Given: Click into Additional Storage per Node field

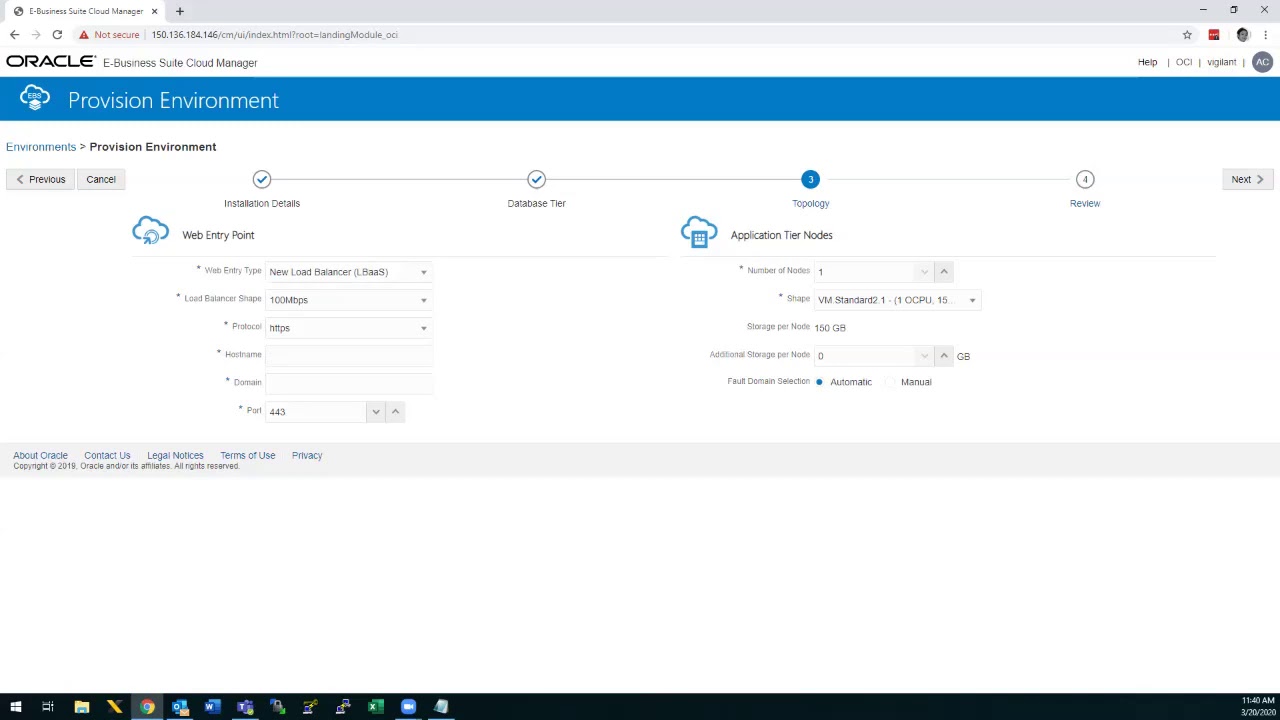Looking at the screenshot, I should 864,355.
